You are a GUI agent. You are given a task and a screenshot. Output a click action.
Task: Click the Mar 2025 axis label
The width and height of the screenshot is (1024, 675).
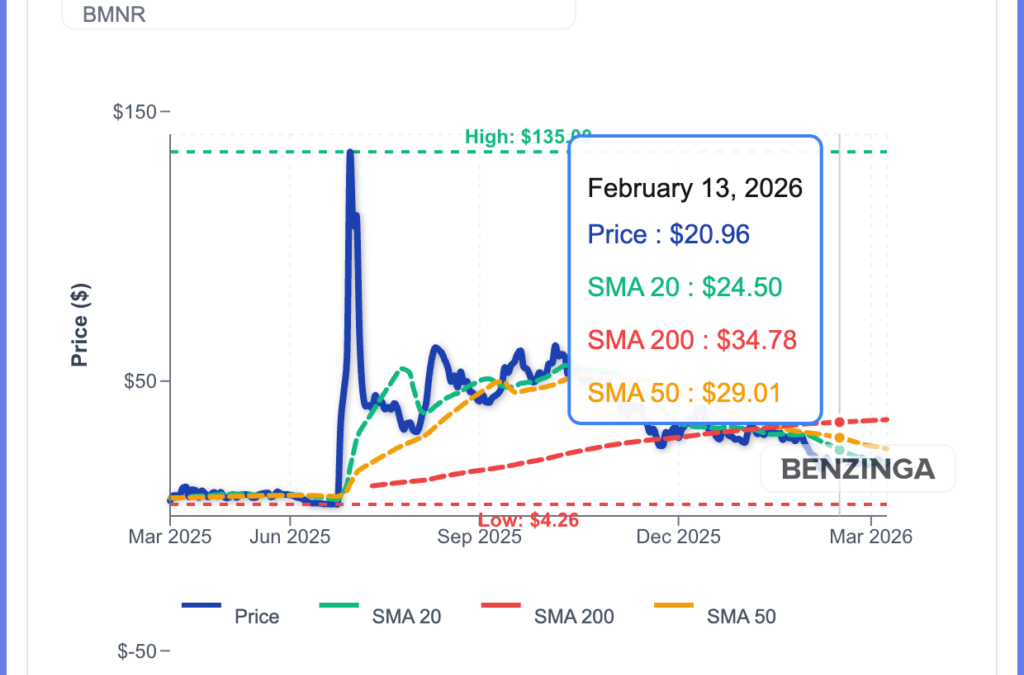(x=170, y=536)
